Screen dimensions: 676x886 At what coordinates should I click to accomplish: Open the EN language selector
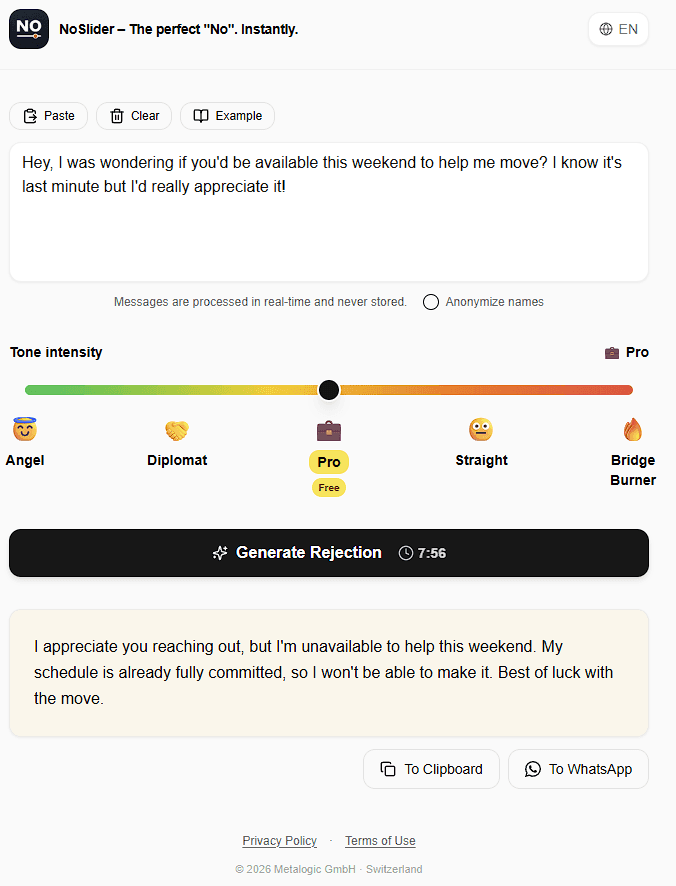(618, 29)
